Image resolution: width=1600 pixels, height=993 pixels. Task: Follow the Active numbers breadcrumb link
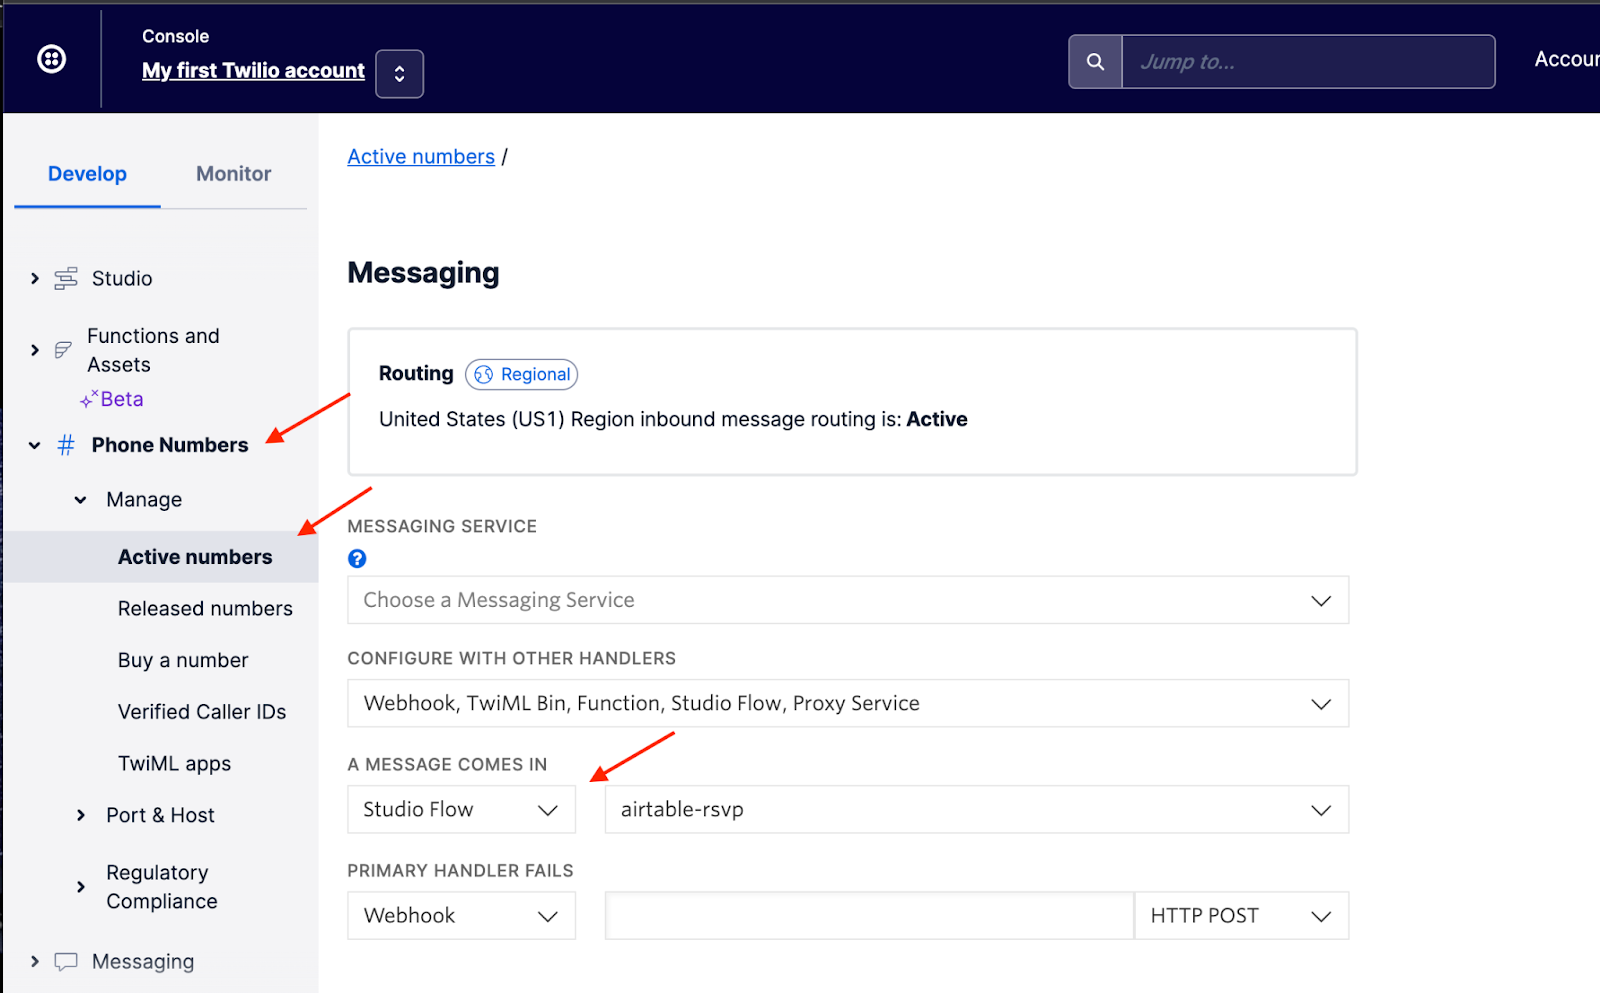tap(421, 157)
